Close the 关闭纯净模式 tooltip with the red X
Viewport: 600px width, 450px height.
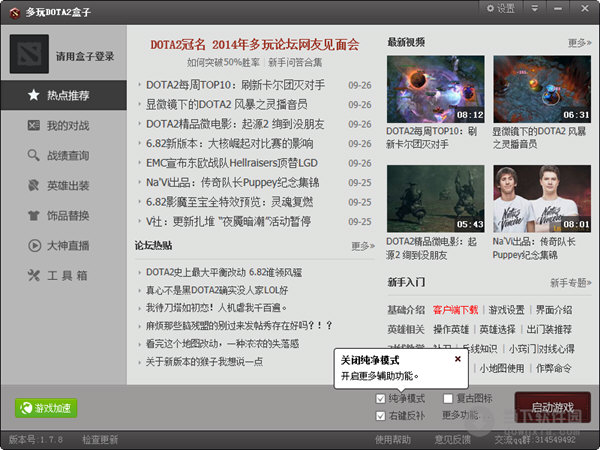(x=457, y=359)
